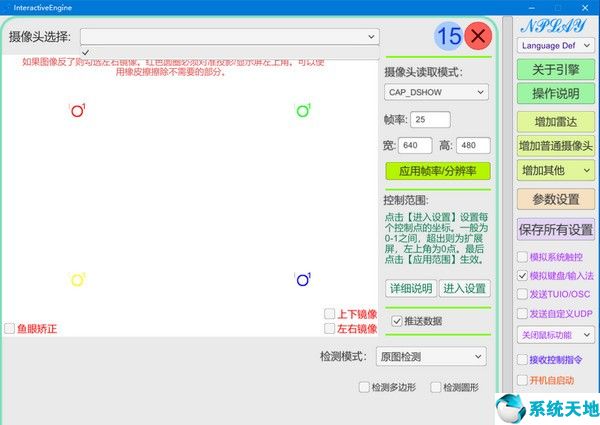
Task: Click the 控制范围 label
Action: (406, 200)
